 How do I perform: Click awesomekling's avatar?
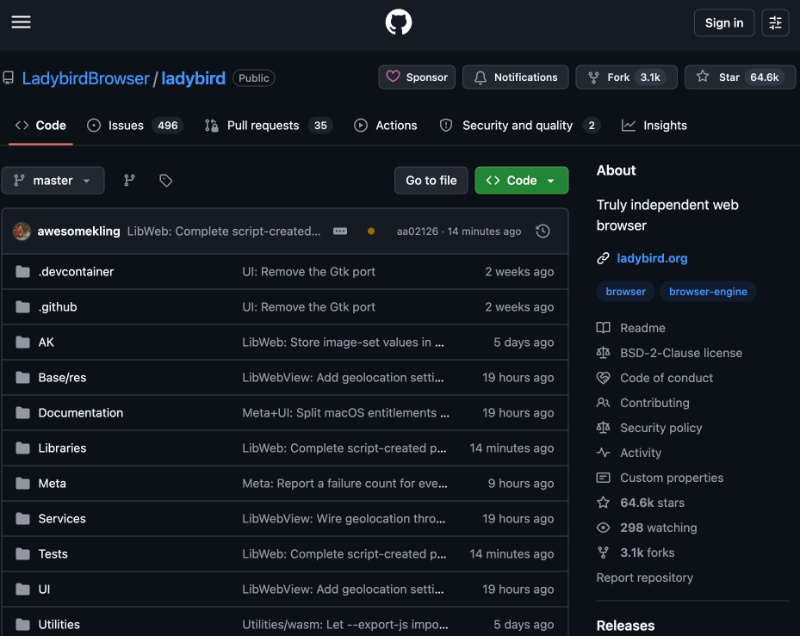click(22, 231)
